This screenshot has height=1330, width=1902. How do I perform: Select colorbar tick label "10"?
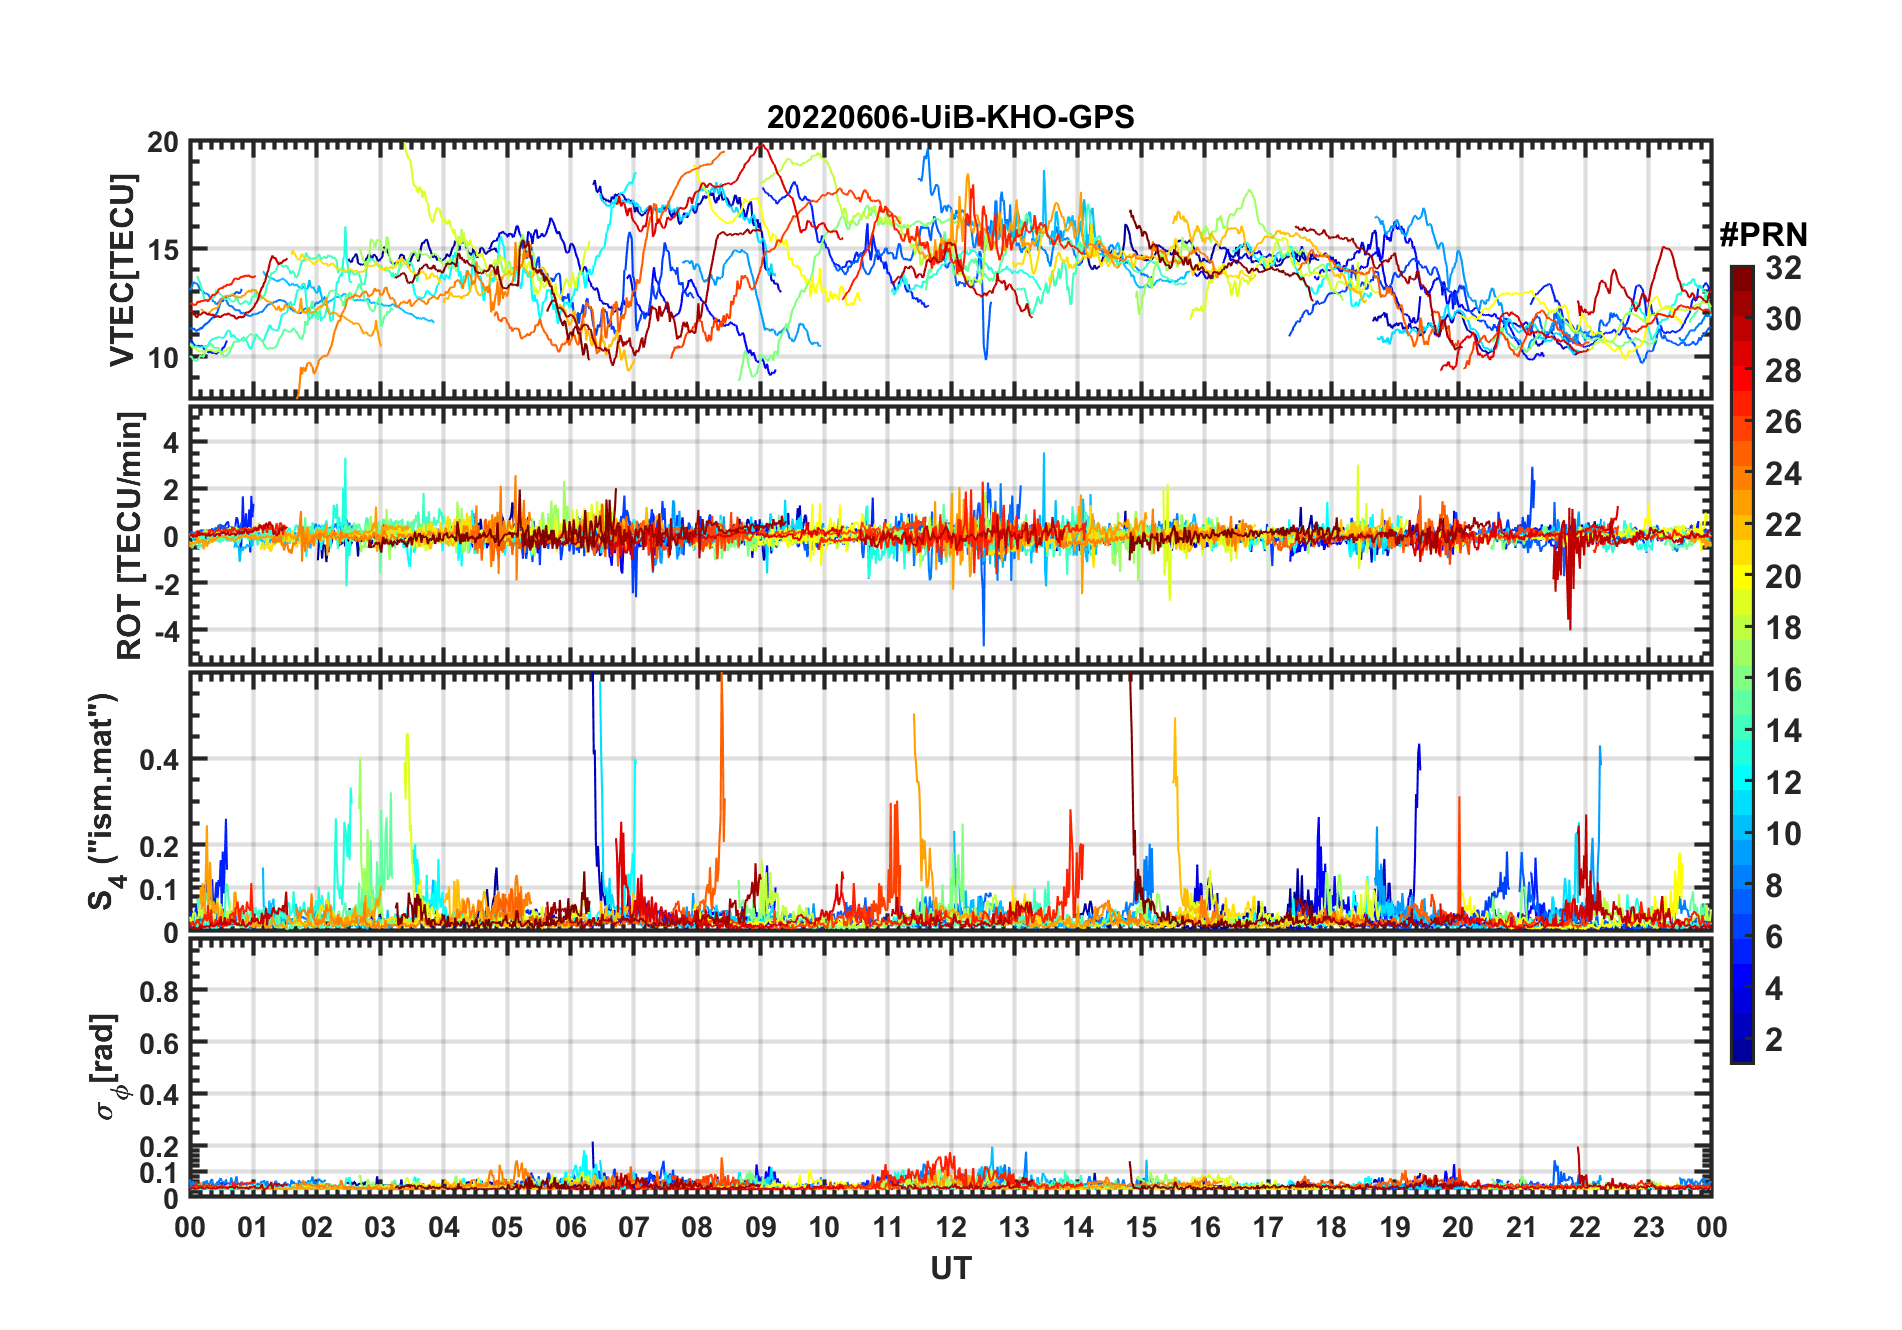point(1783,834)
